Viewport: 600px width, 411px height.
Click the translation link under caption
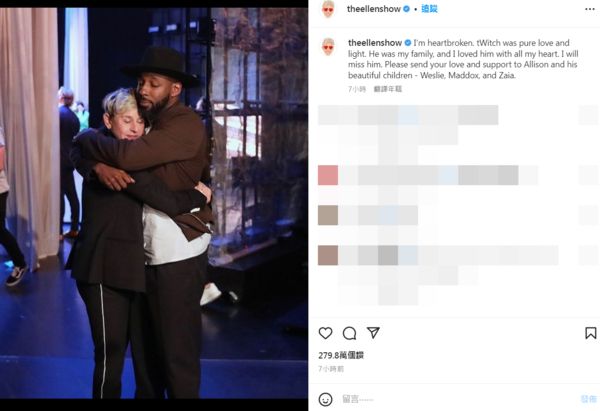388,89
